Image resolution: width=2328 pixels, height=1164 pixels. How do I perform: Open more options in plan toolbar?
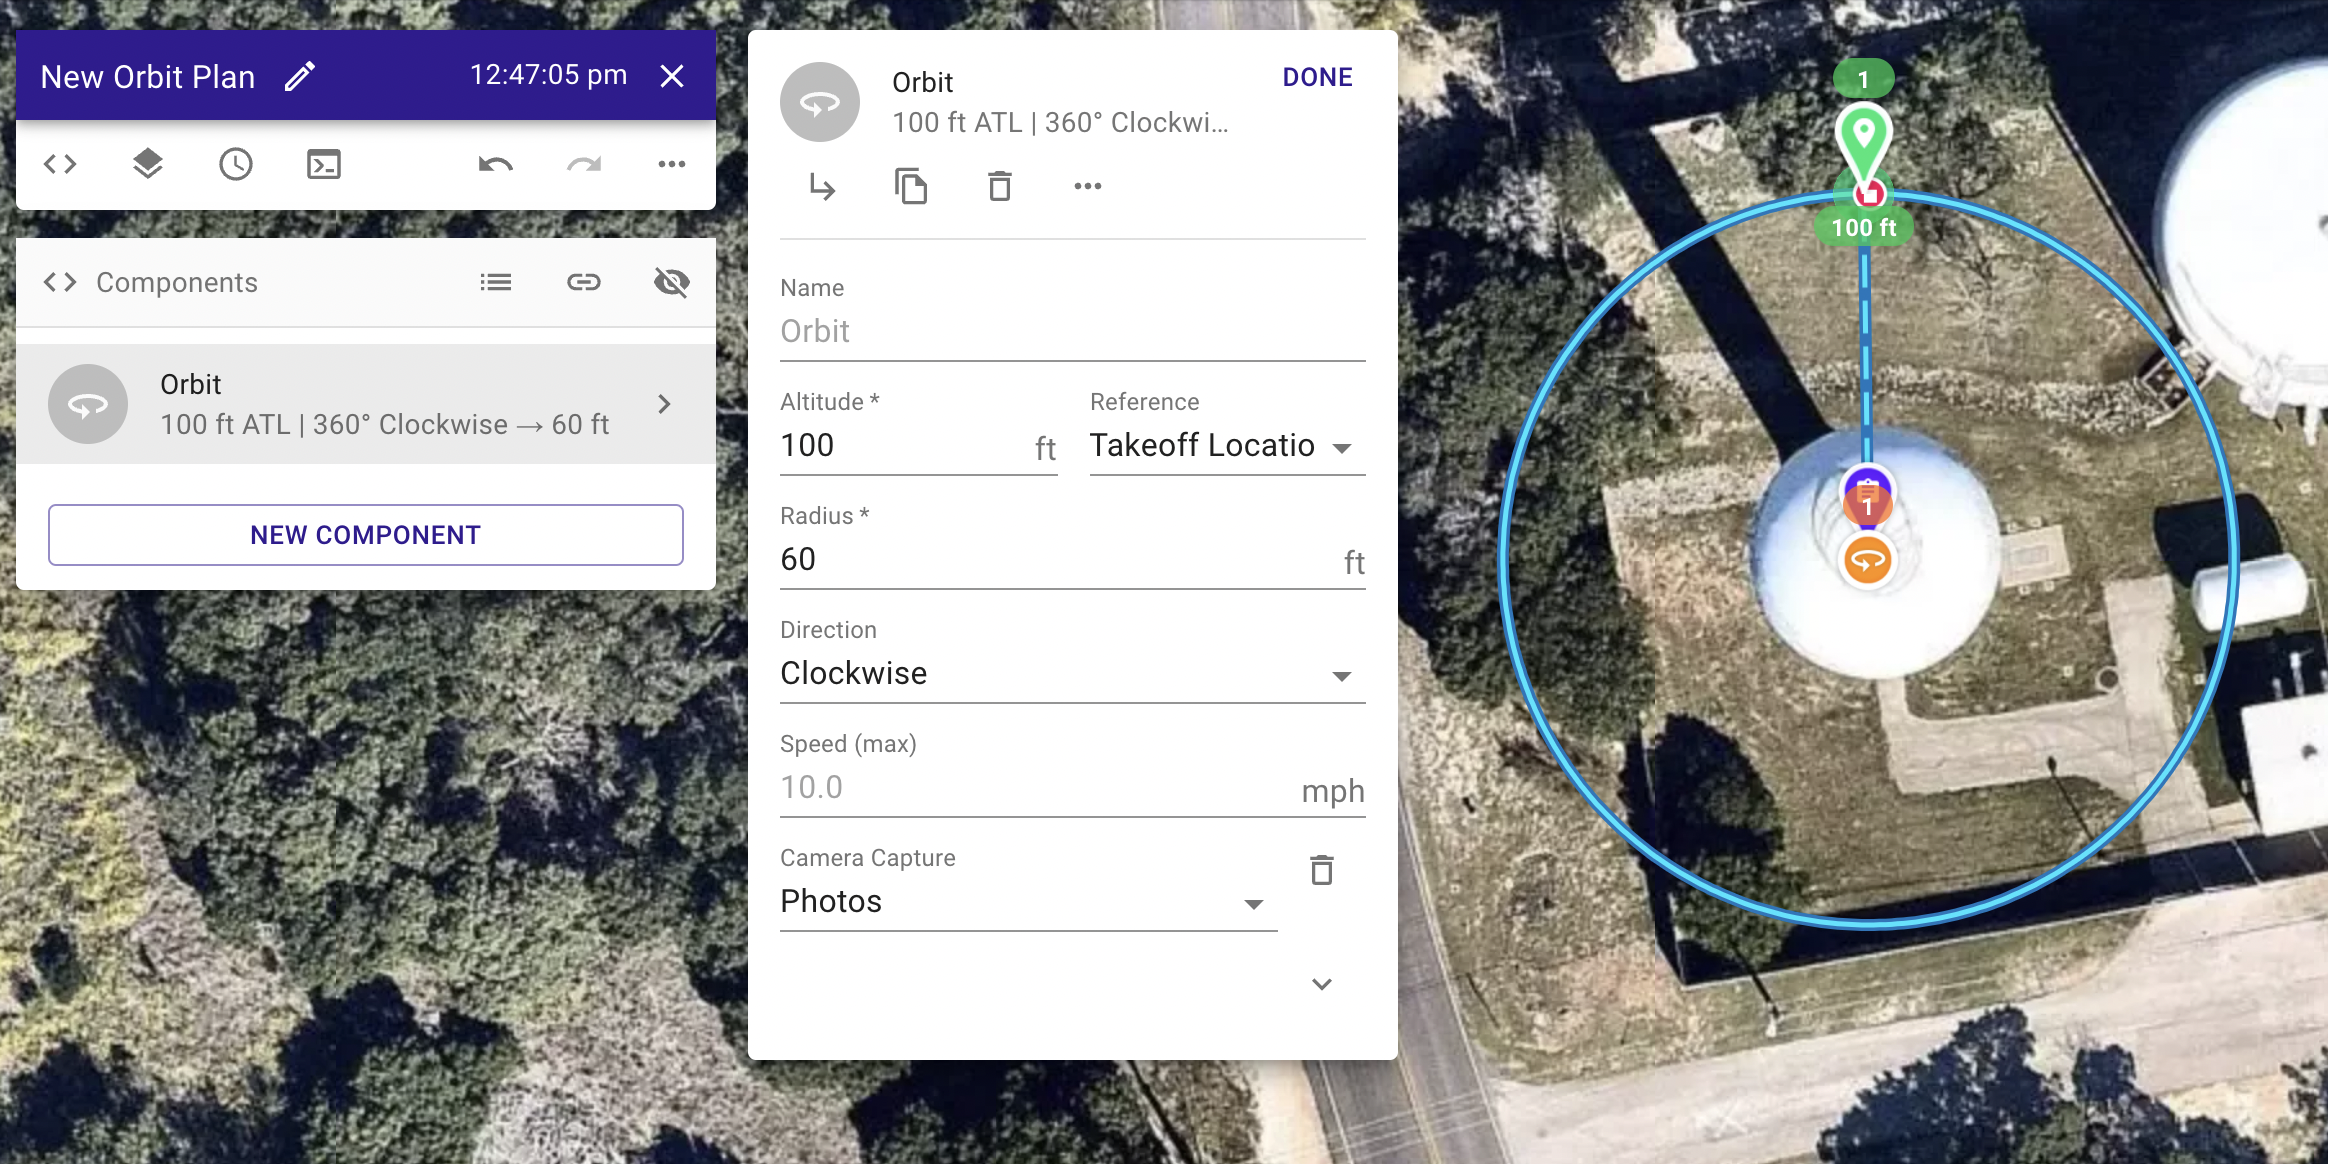point(672,164)
